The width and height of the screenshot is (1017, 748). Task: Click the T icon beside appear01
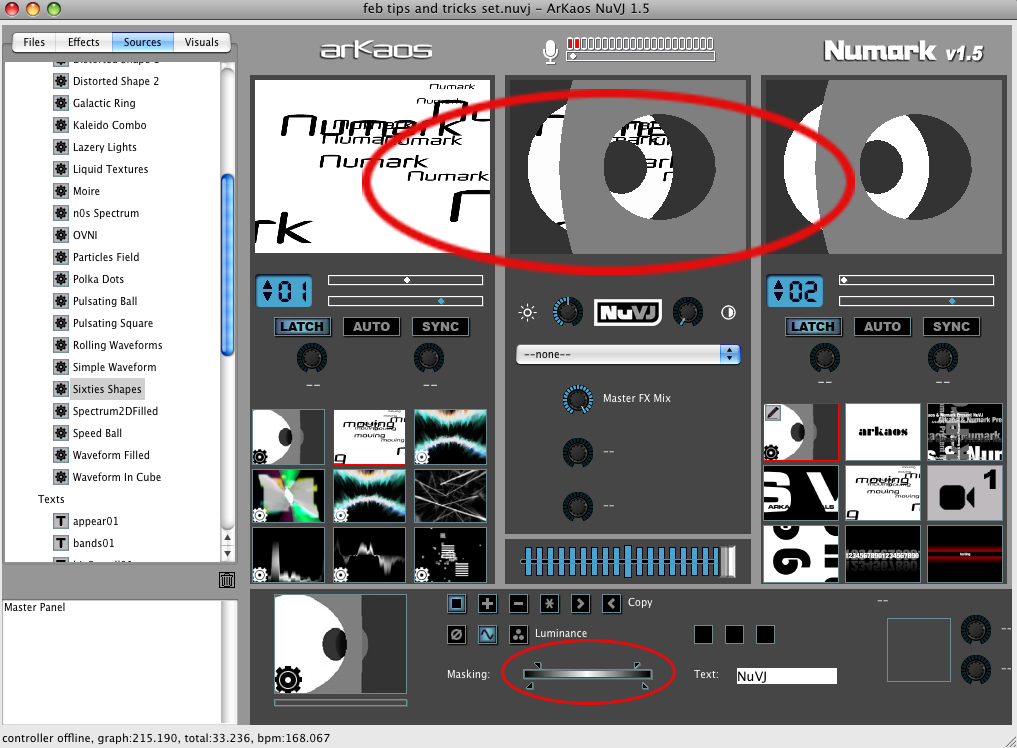click(x=61, y=521)
